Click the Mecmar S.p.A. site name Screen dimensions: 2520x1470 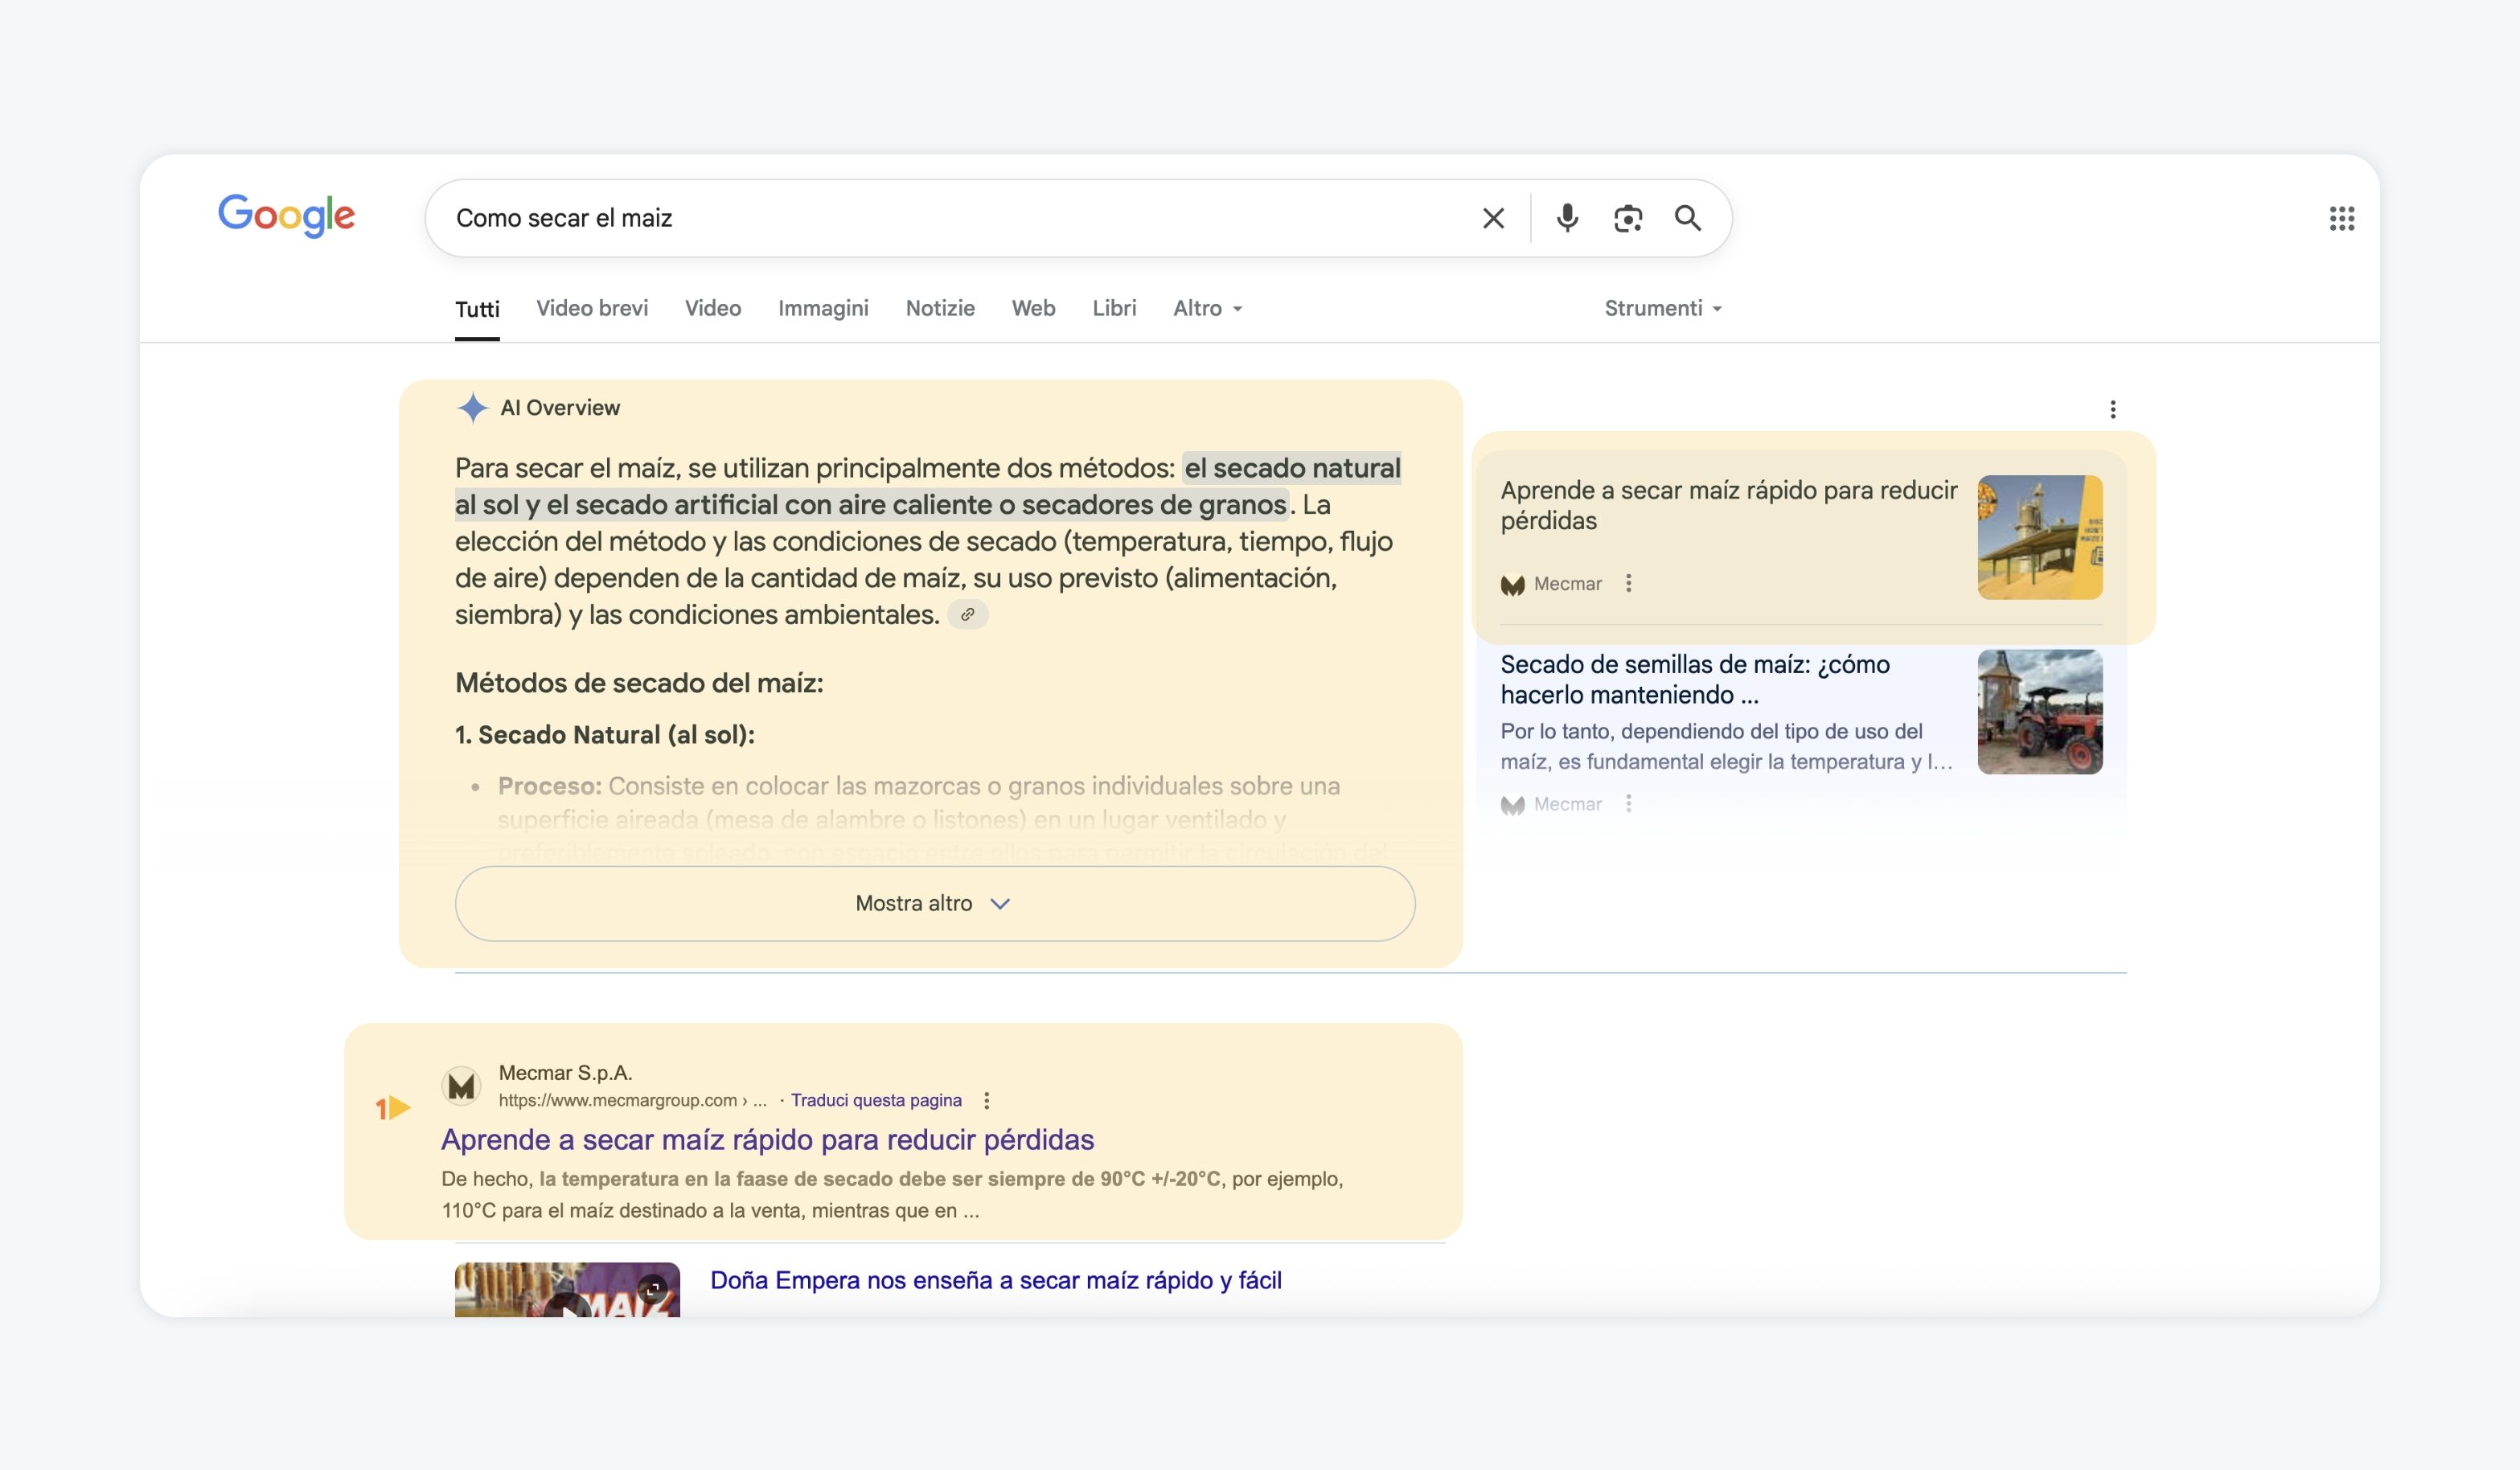coord(565,1073)
